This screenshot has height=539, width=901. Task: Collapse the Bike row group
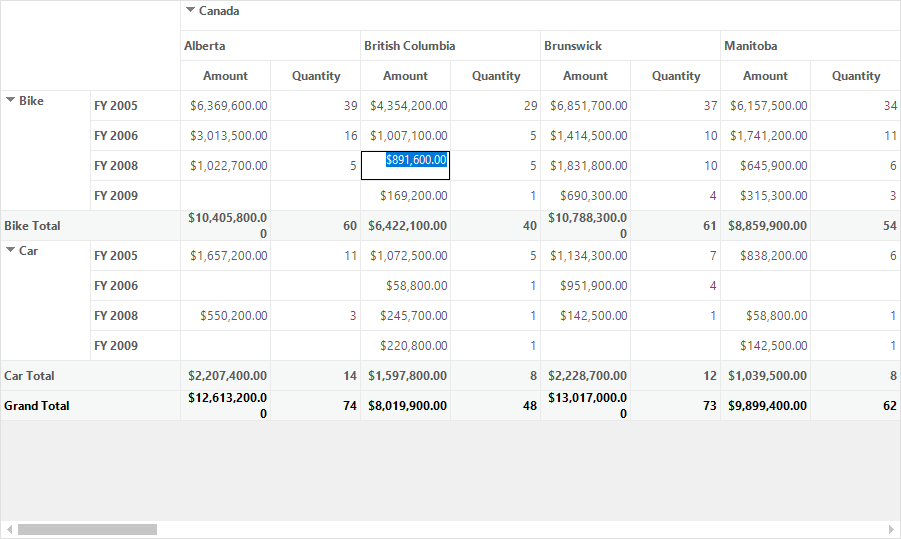[10, 100]
